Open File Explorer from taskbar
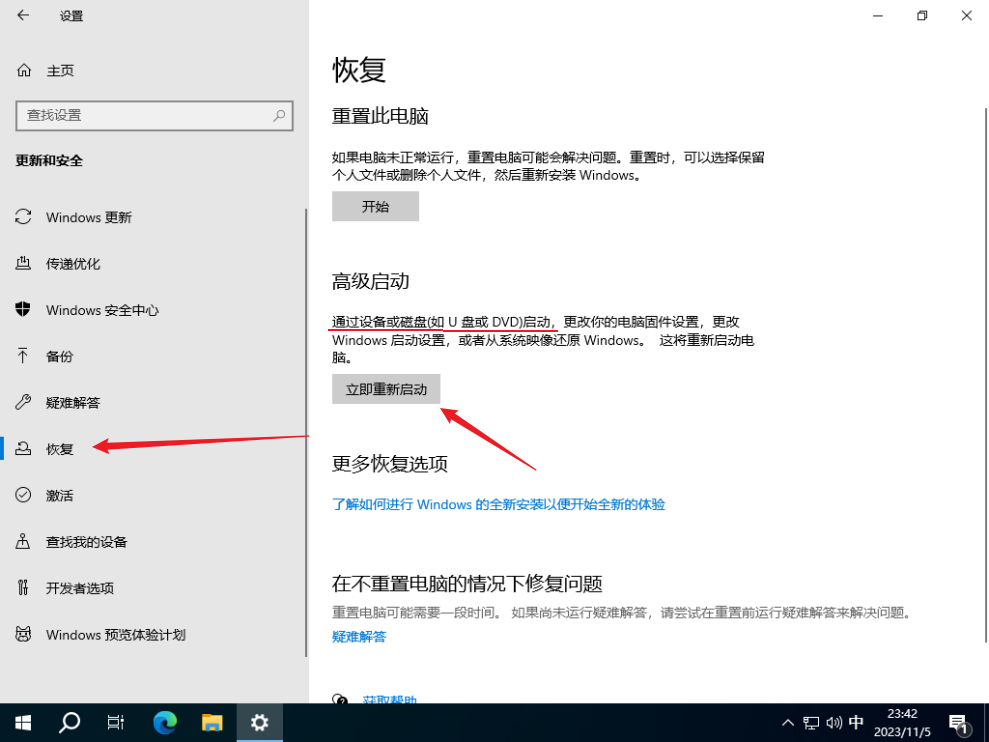Viewport: 989px width, 742px height. tap(212, 722)
